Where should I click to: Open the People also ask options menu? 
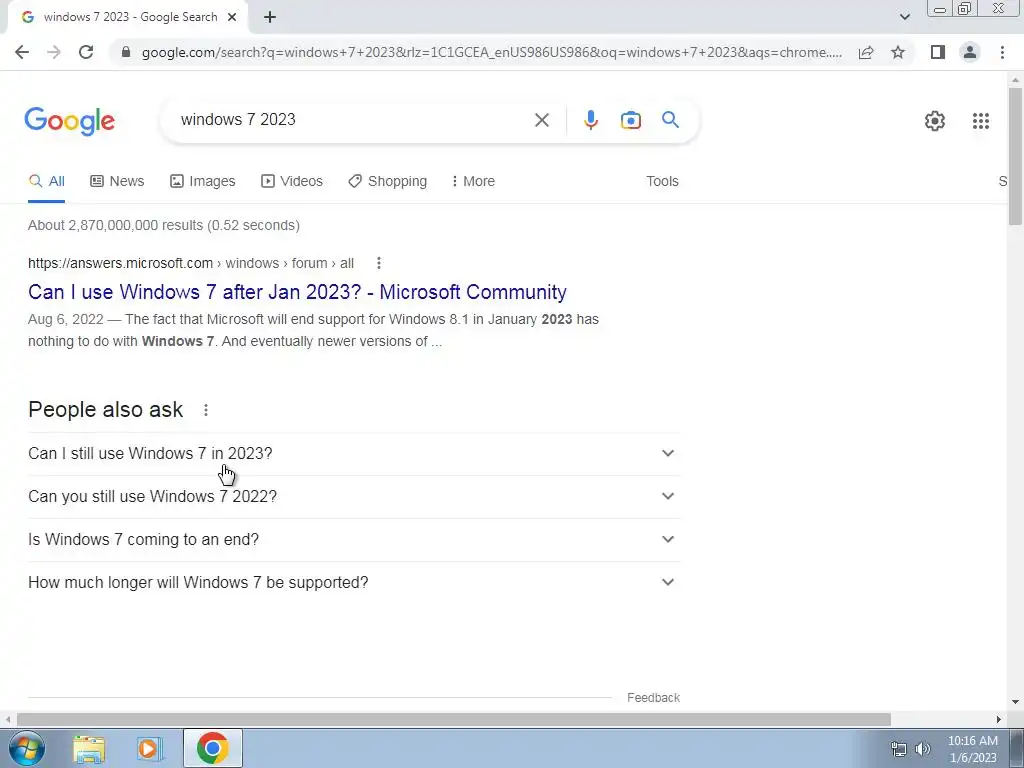206,410
